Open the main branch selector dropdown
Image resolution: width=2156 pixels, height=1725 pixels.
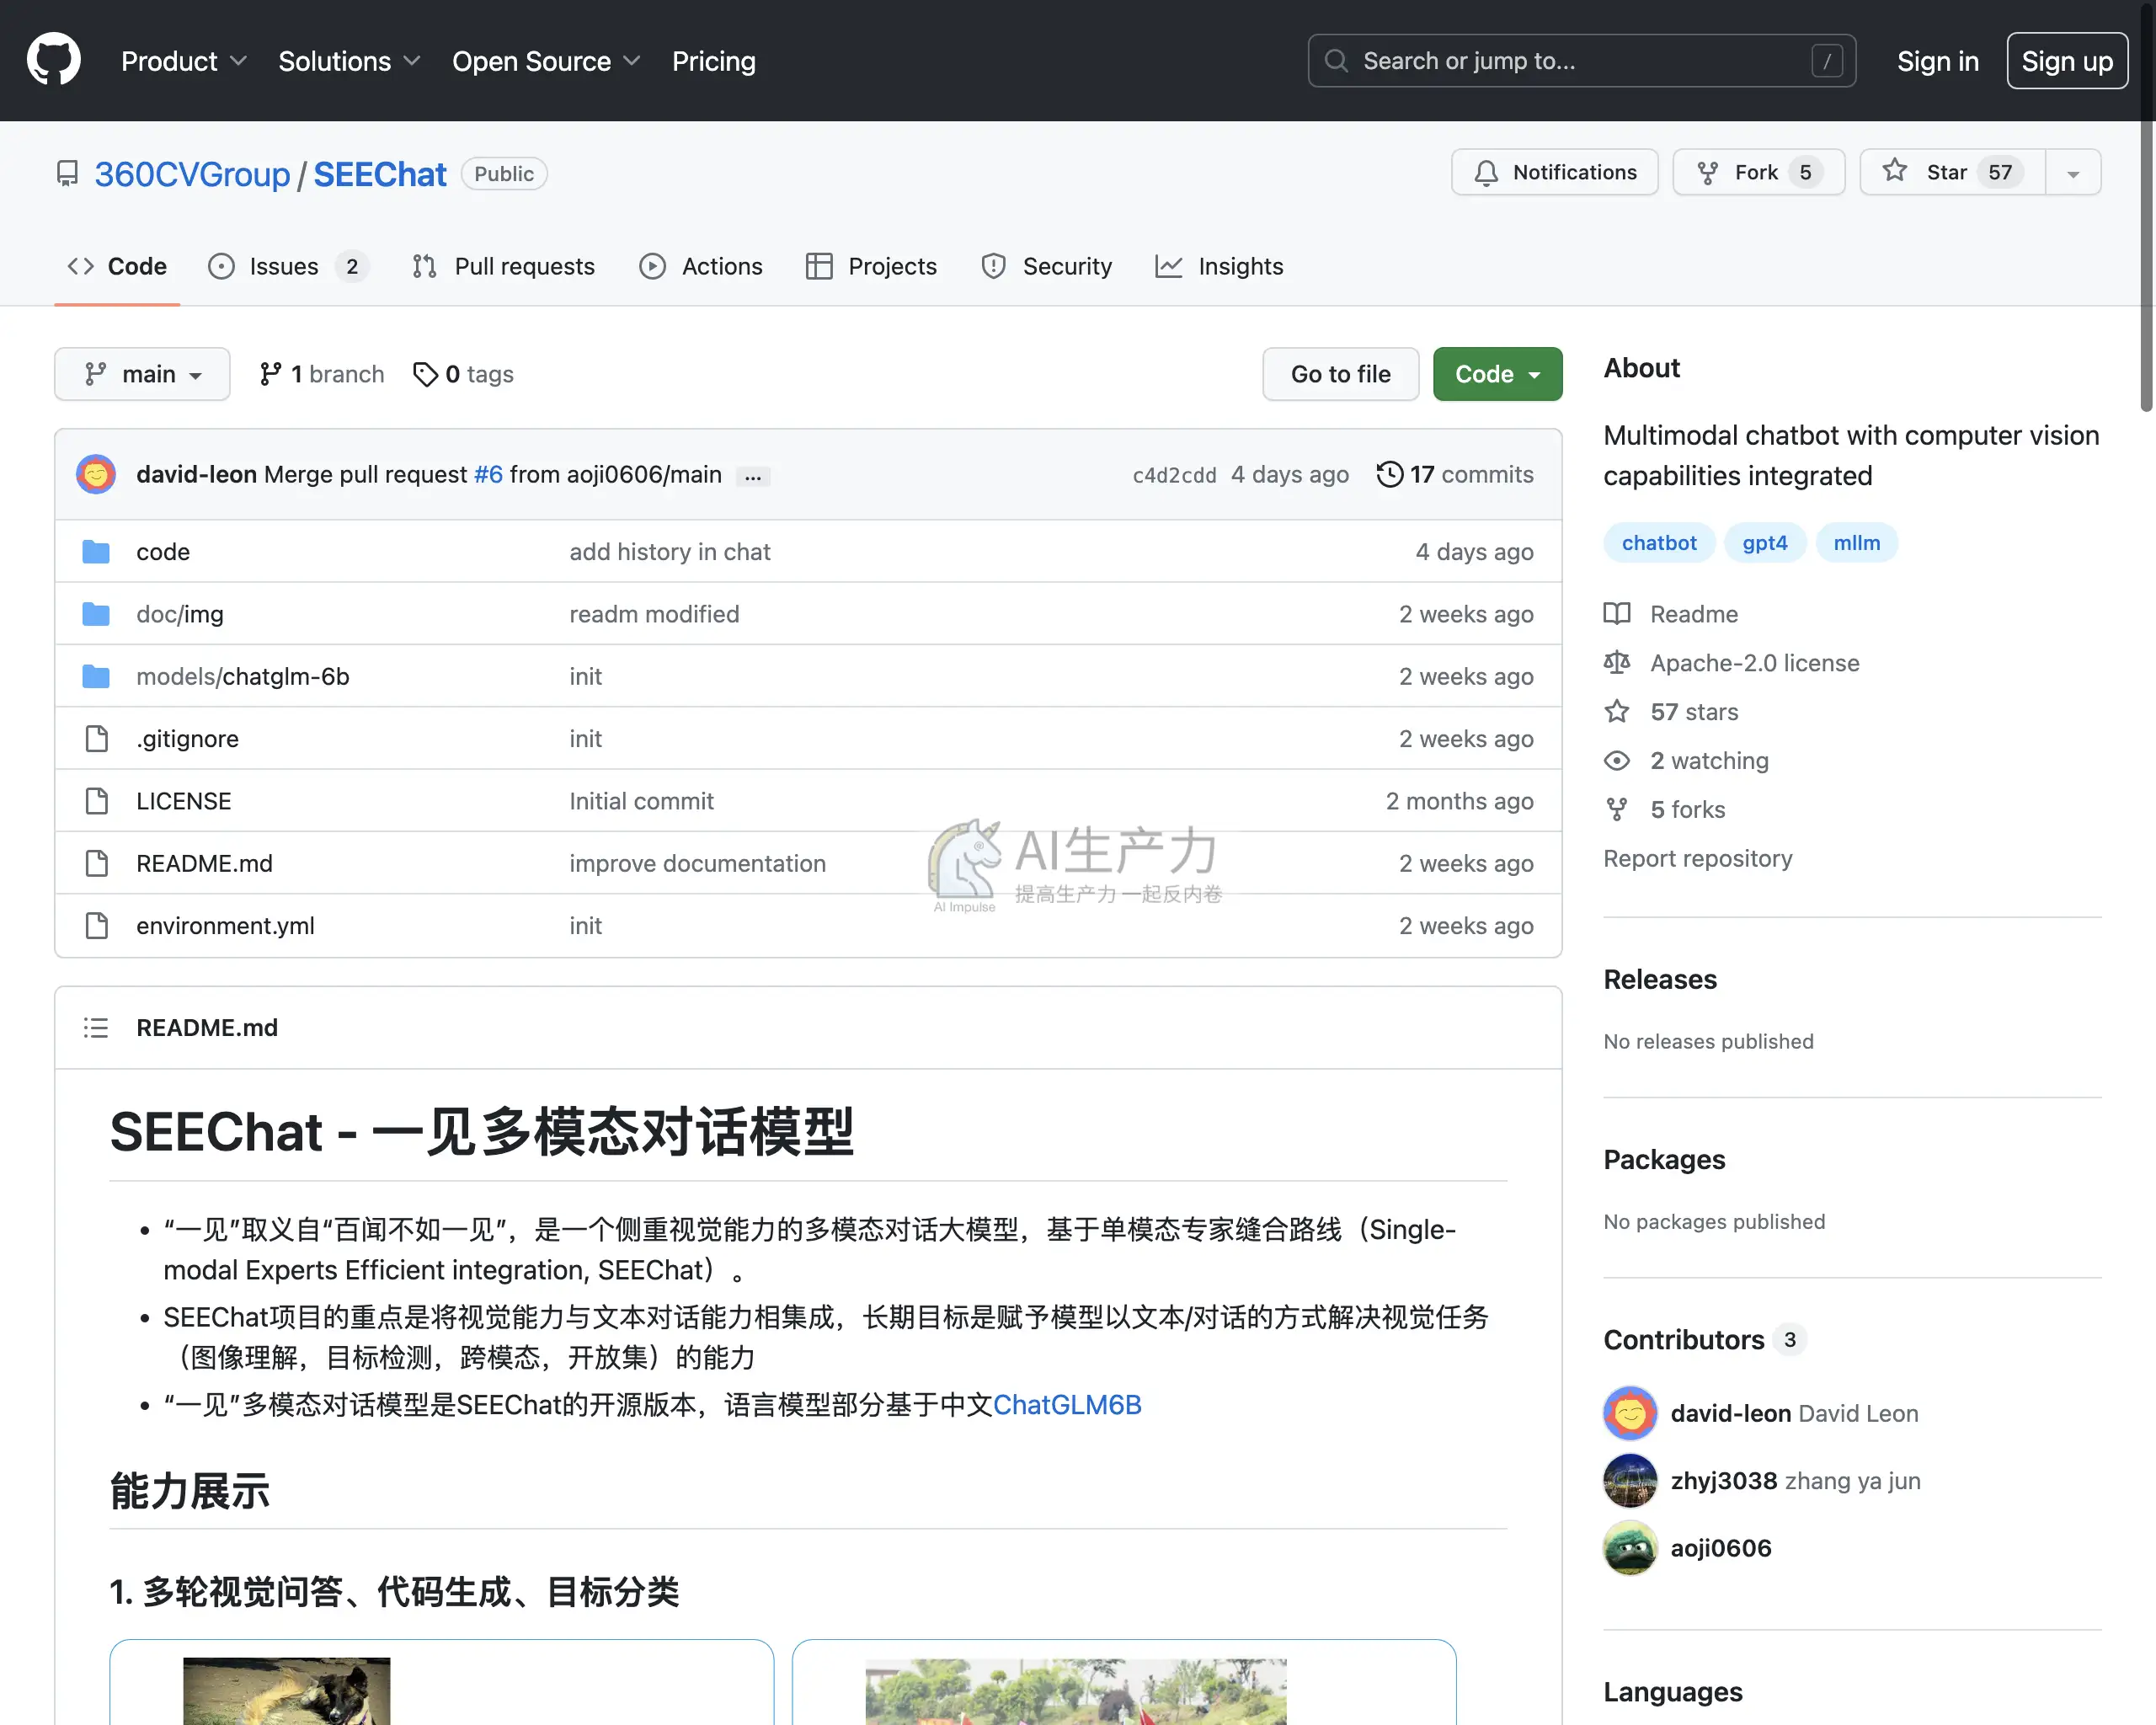point(142,374)
